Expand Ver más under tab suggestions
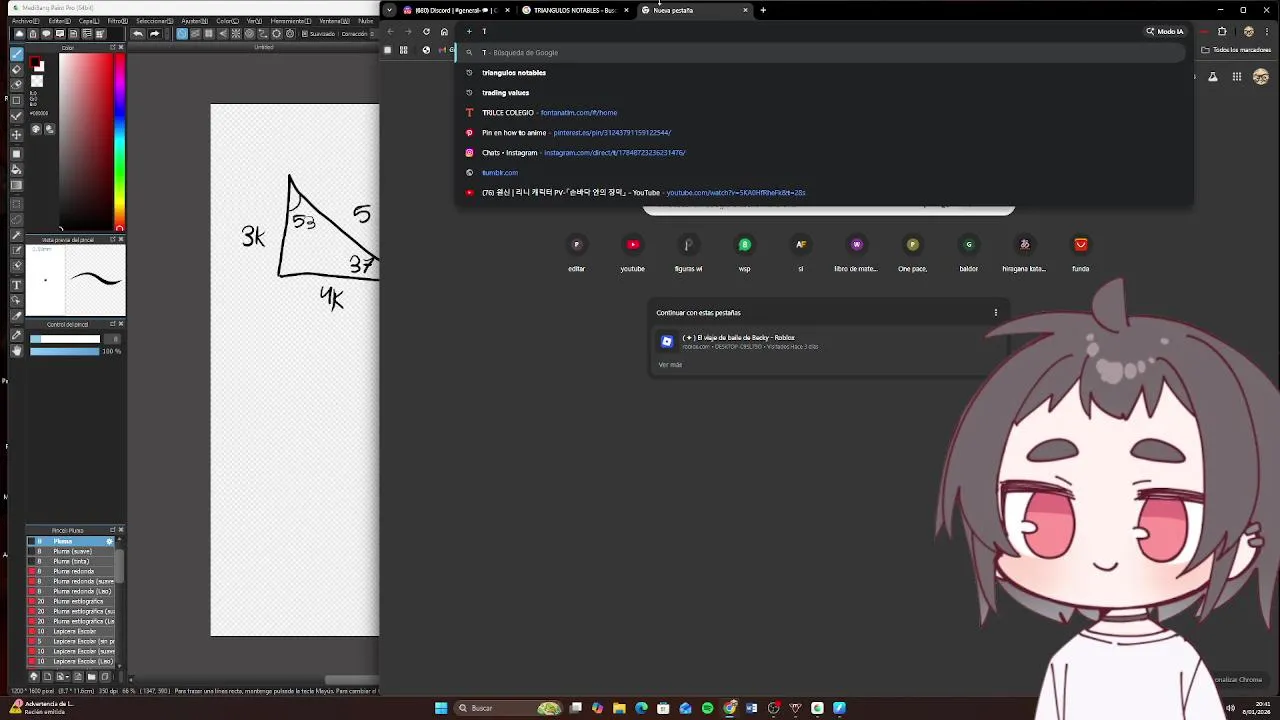The width and height of the screenshot is (1280, 720). click(x=670, y=365)
